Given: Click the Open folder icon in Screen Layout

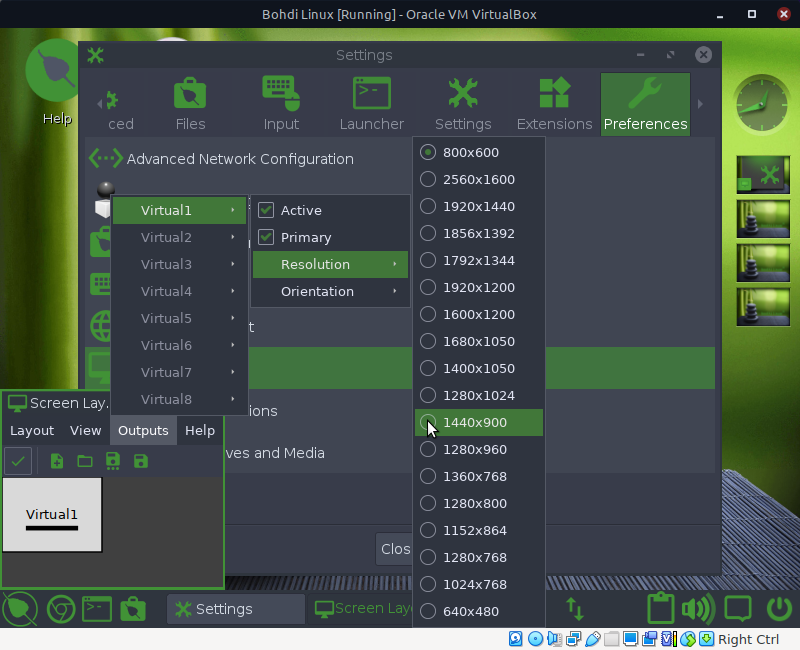Looking at the screenshot, I should [x=85, y=461].
